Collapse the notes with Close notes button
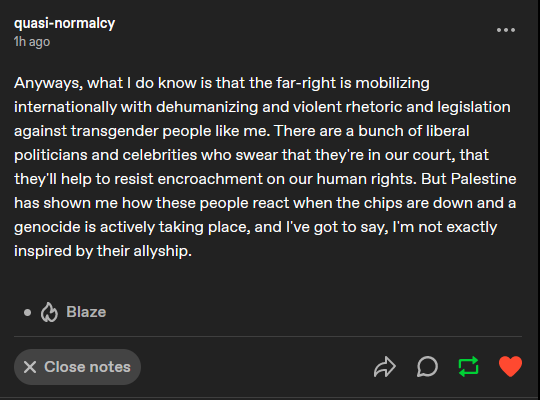The height and width of the screenshot is (400, 540). pos(77,367)
